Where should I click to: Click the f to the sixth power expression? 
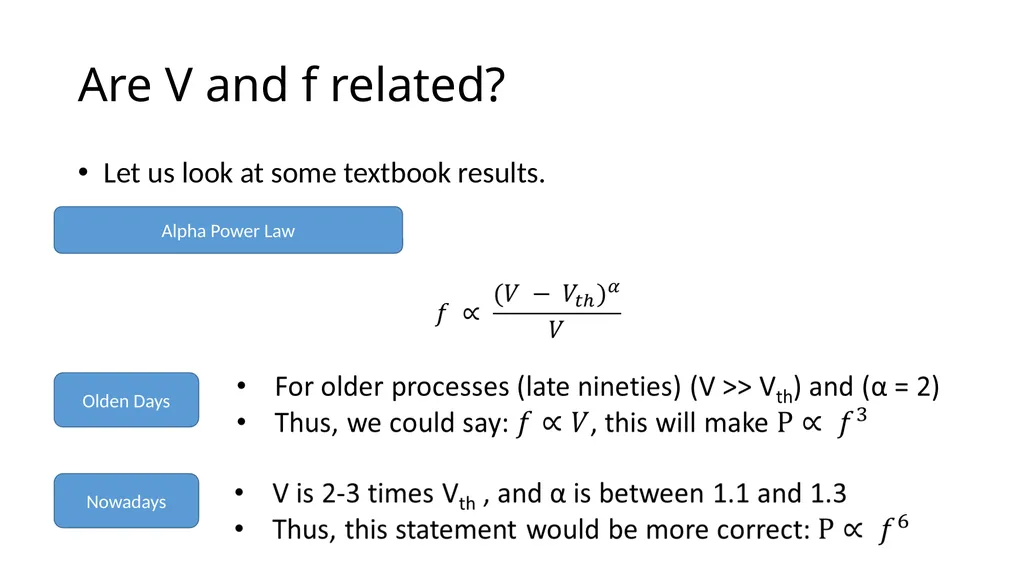(x=894, y=529)
